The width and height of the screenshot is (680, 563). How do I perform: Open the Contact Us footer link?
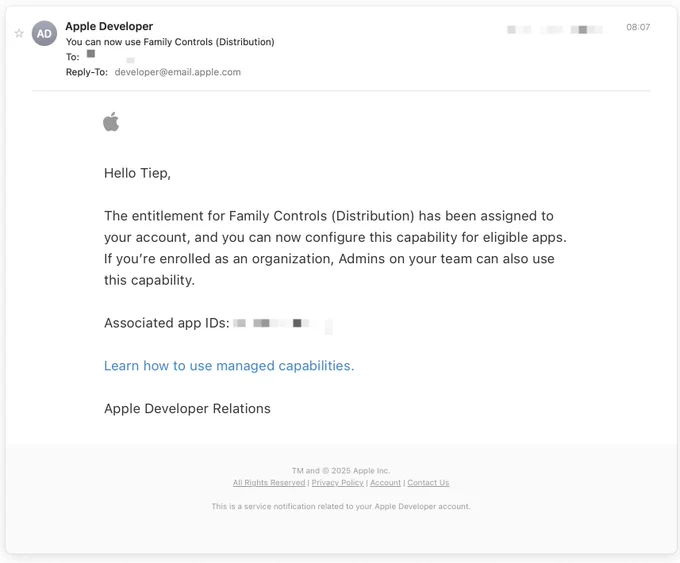(x=428, y=483)
